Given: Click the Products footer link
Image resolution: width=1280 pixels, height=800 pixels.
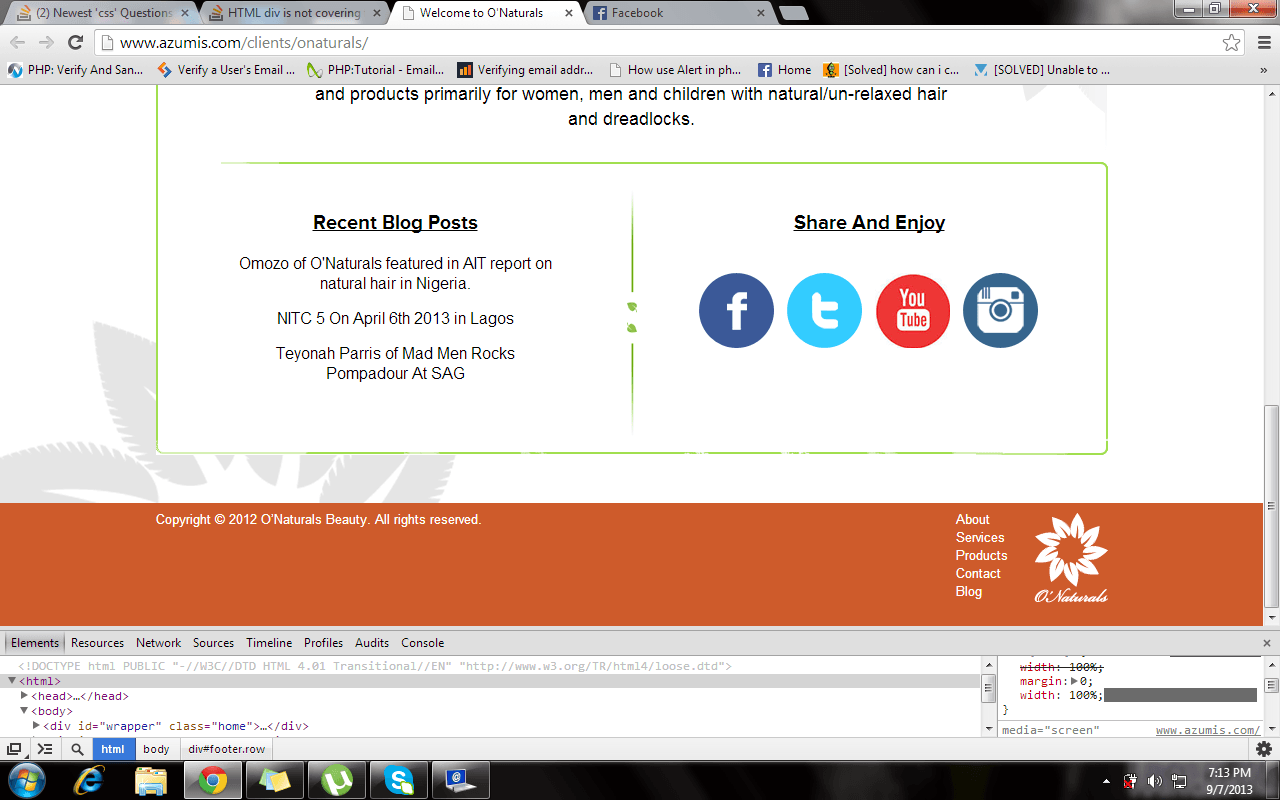Looking at the screenshot, I should tap(981, 555).
